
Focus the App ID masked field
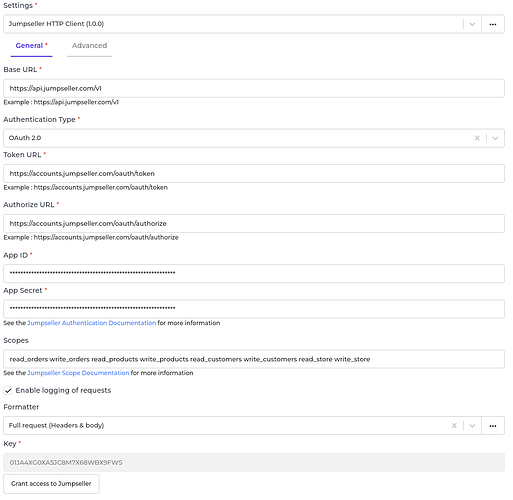click(x=254, y=273)
